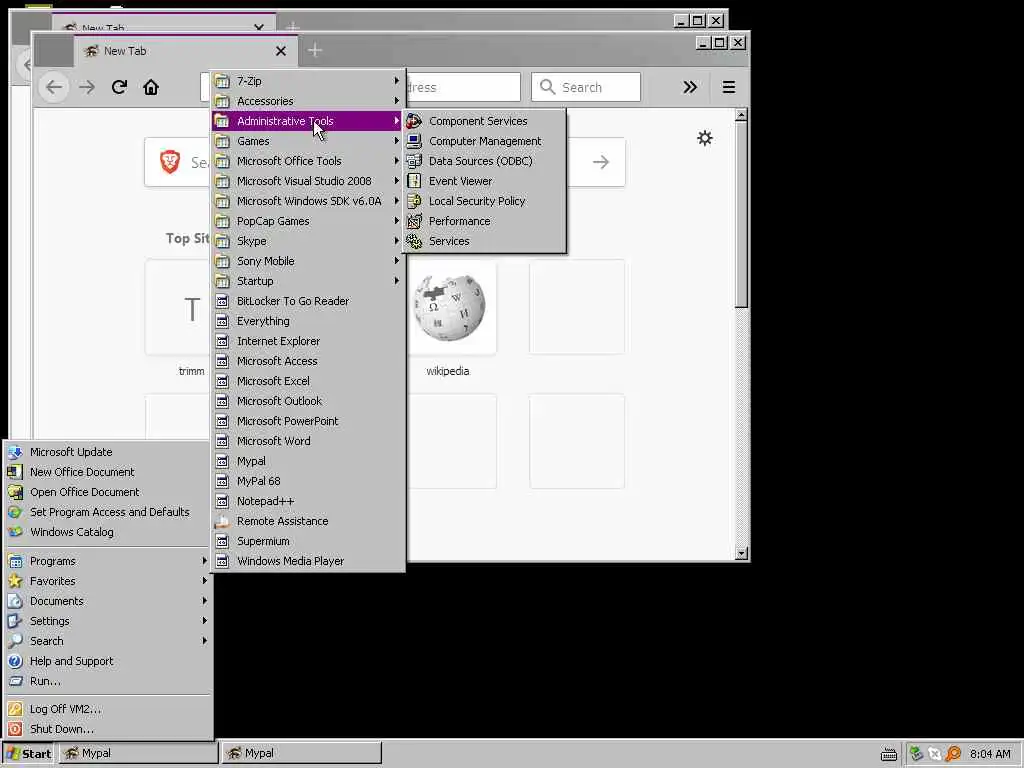The height and width of the screenshot is (768, 1024).
Task: Launch Internet Explorer
Action: [308, 341]
